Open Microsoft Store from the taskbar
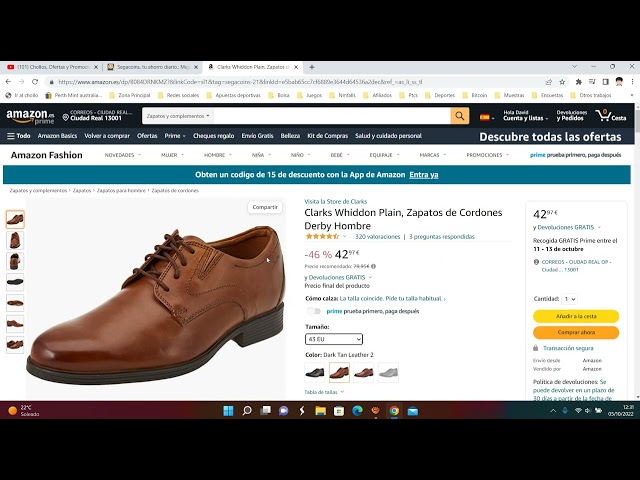Image resolution: width=640 pixels, height=480 pixels. (x=339, y=411)
